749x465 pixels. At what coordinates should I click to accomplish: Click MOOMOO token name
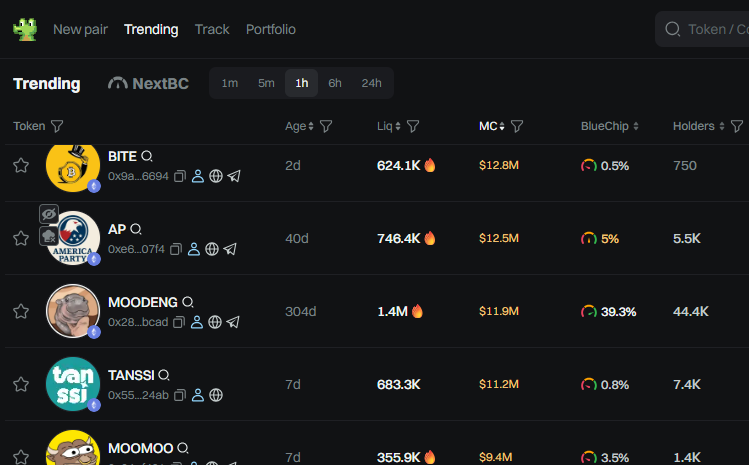[x=140, y=448]
